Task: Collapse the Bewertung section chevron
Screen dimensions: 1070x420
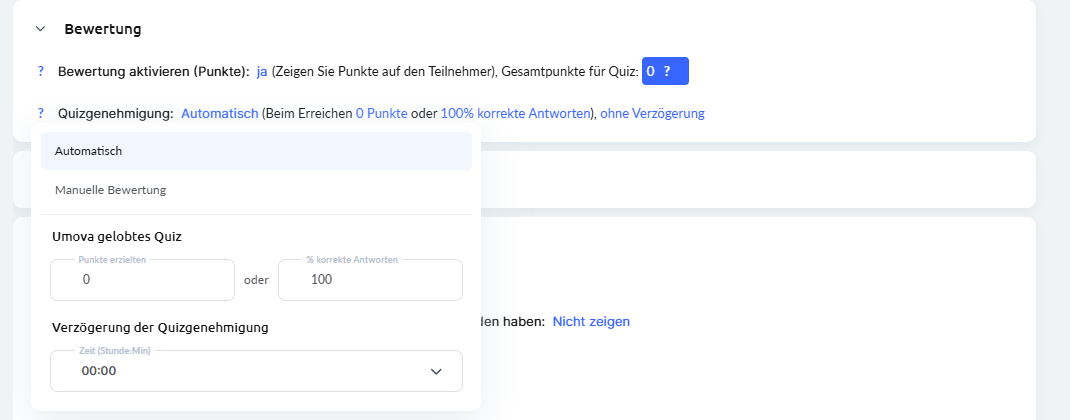Action: pyautogui.click(x=41, y=29)
